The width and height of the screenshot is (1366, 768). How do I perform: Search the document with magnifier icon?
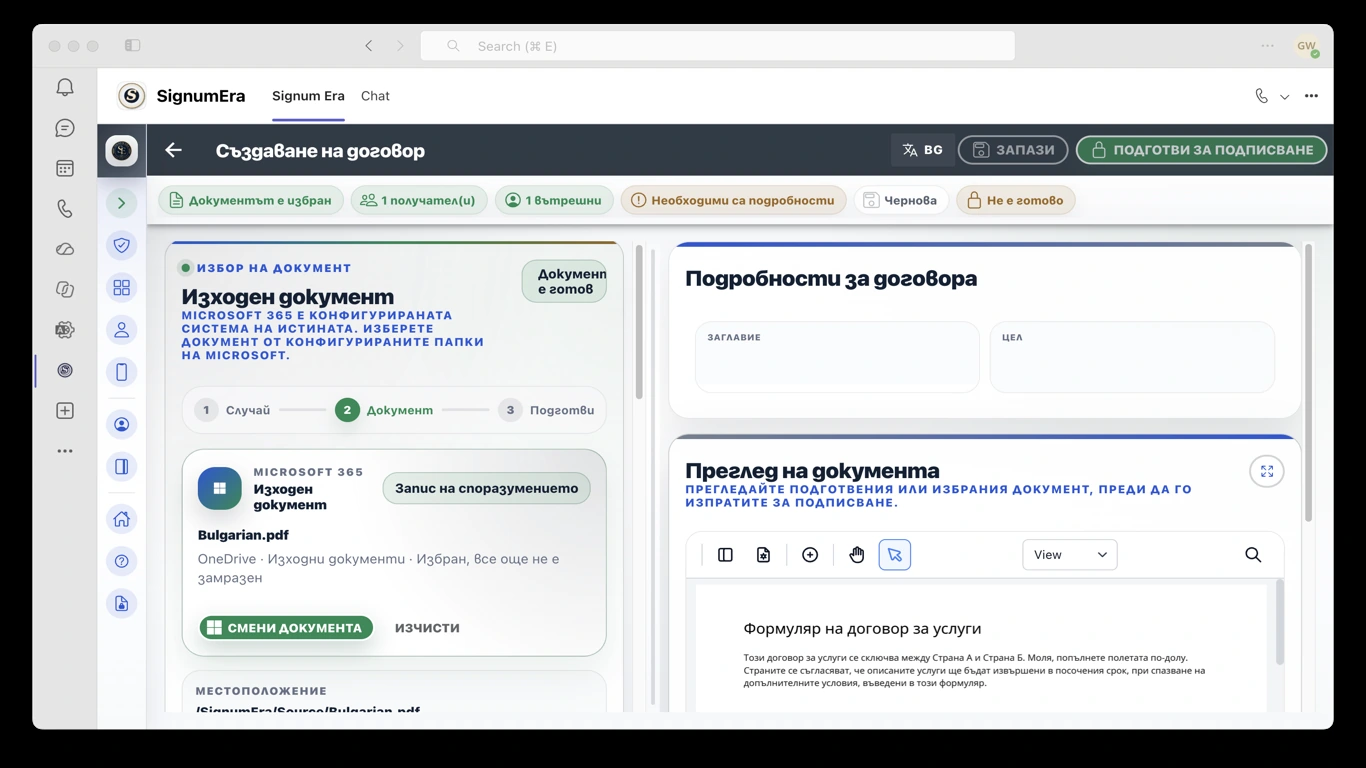[1253, 555]
